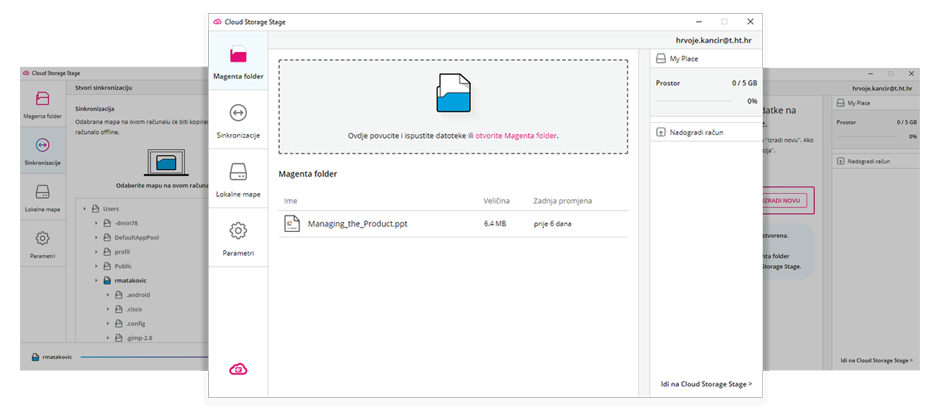Expand the .android folder tree node
This screenshot has height=418, width=944.
pos(108,295)
